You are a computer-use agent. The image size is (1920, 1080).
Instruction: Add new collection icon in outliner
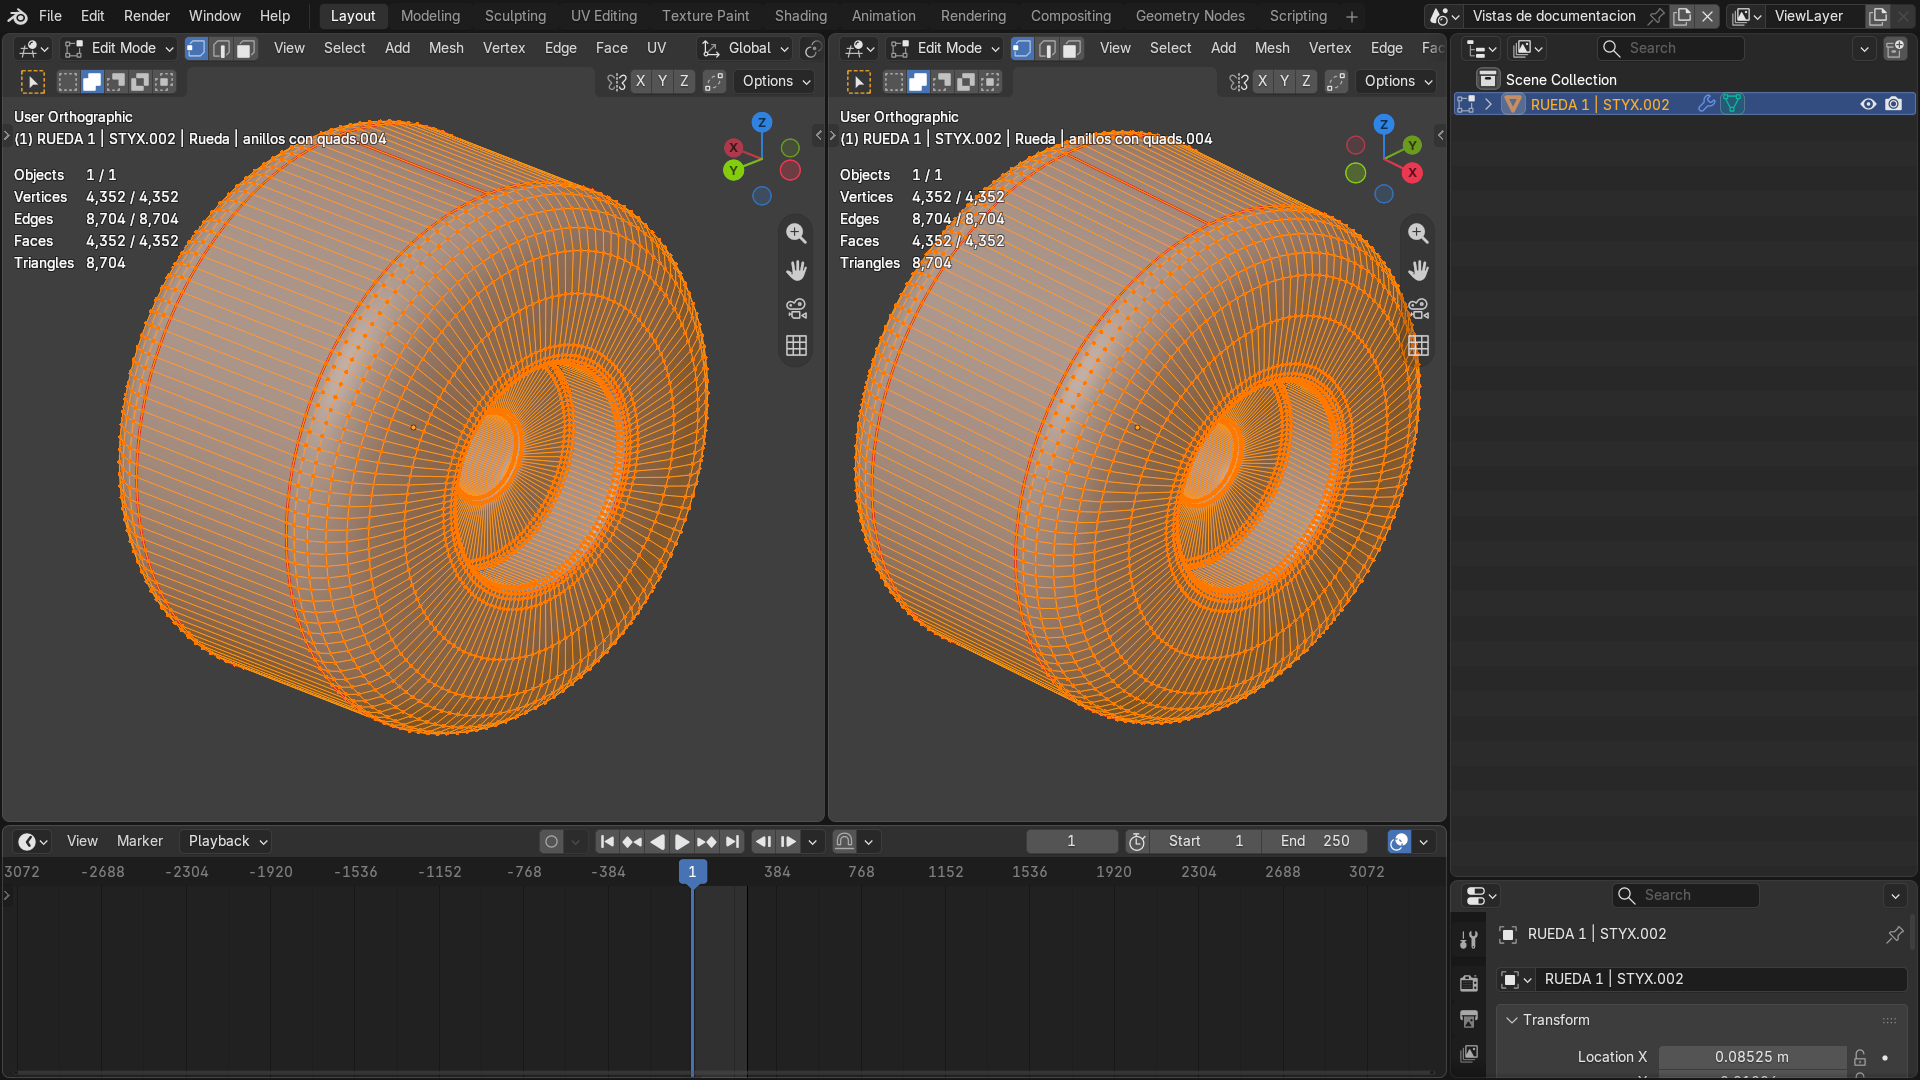tap(1895, 48)
